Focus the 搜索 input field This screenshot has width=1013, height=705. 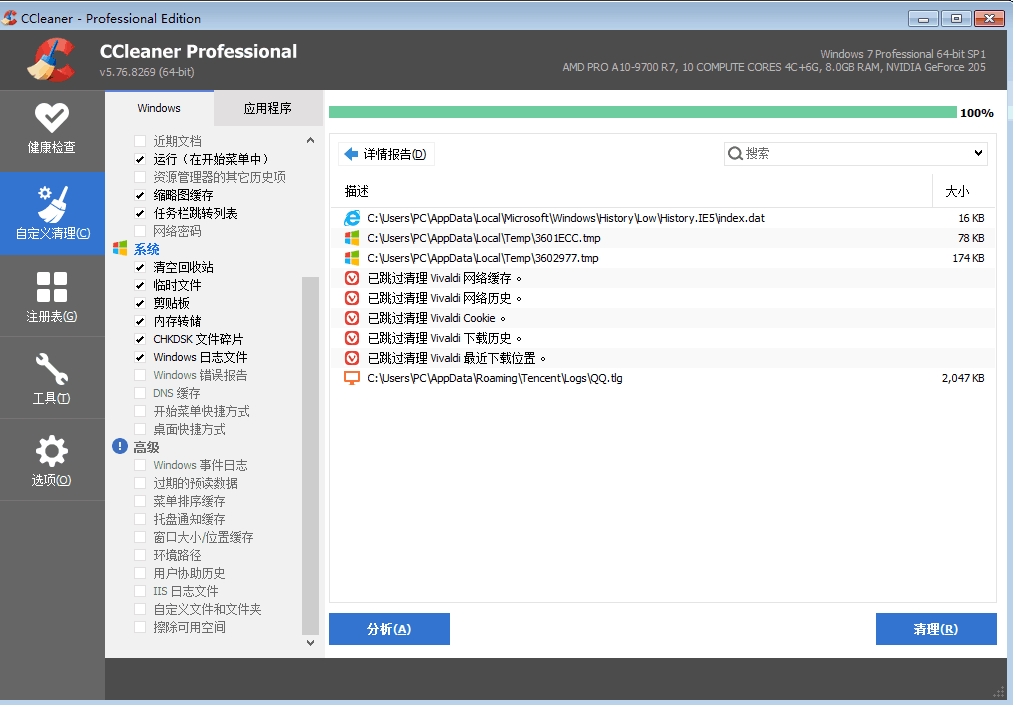click(x=856, y=153)
